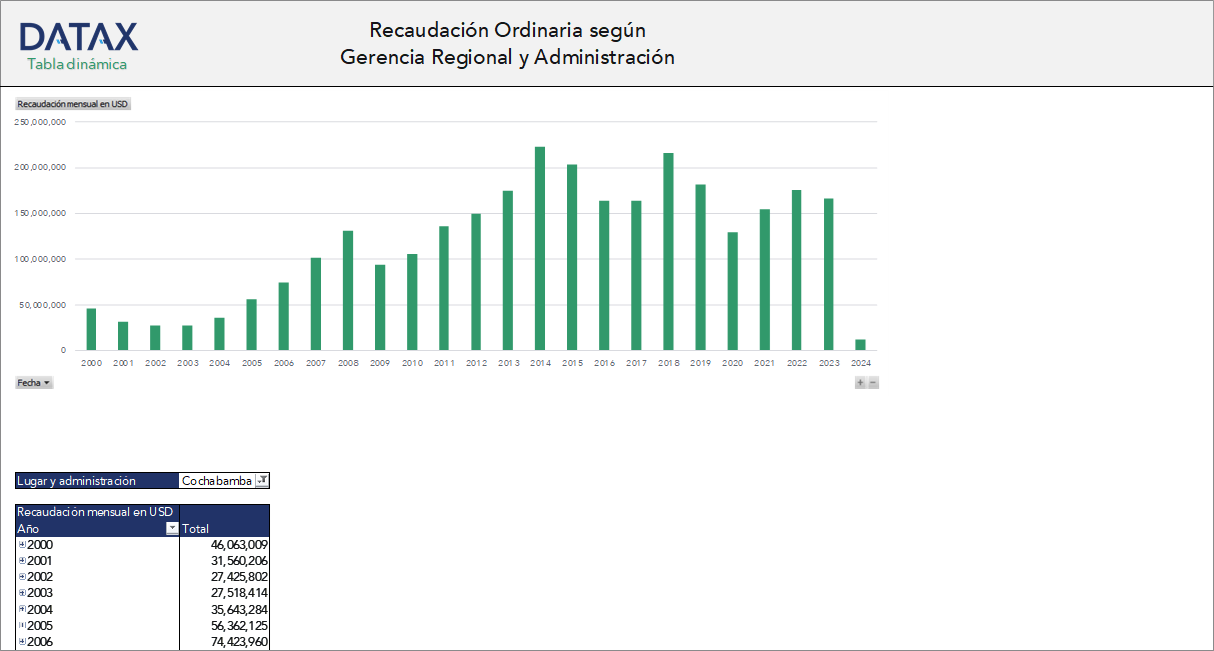The width and height of the screenshot is (1214, 651).
Task: Open the Fecha field menu
Action: pos(33,382)
